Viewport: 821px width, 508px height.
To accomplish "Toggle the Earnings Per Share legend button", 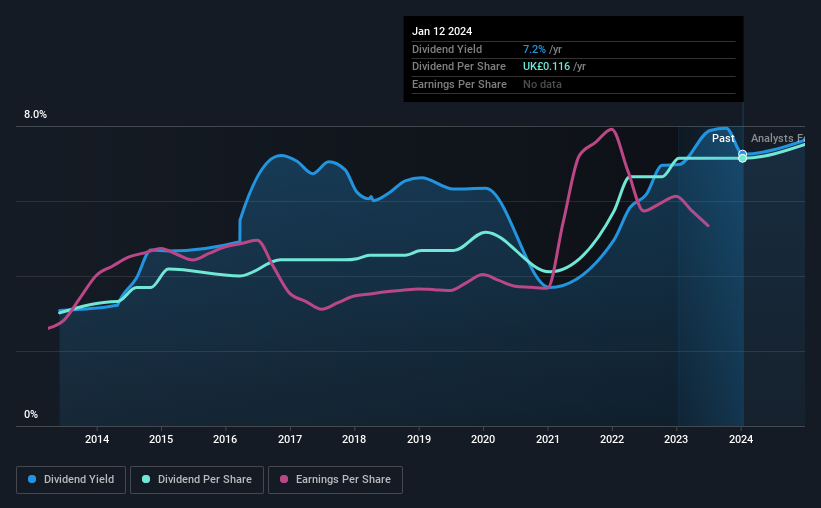I will point(335,480).
